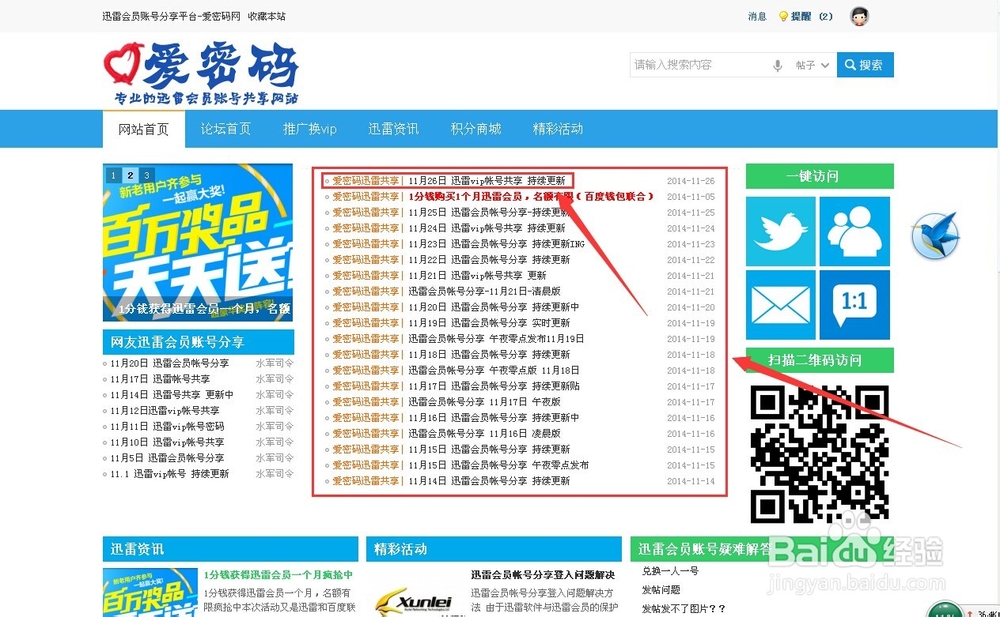Switch banner to slide 1
The image size is (1000, 617).
tap(114, 175)
